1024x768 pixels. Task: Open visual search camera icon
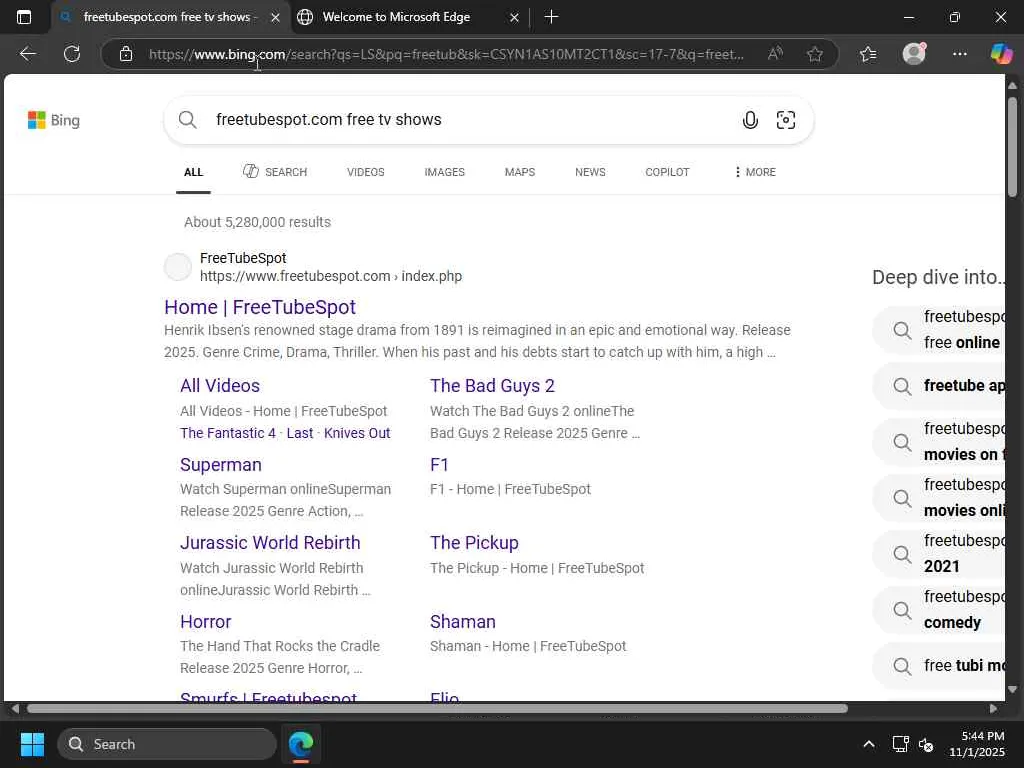pyautogui.click(x=786, y=120)
